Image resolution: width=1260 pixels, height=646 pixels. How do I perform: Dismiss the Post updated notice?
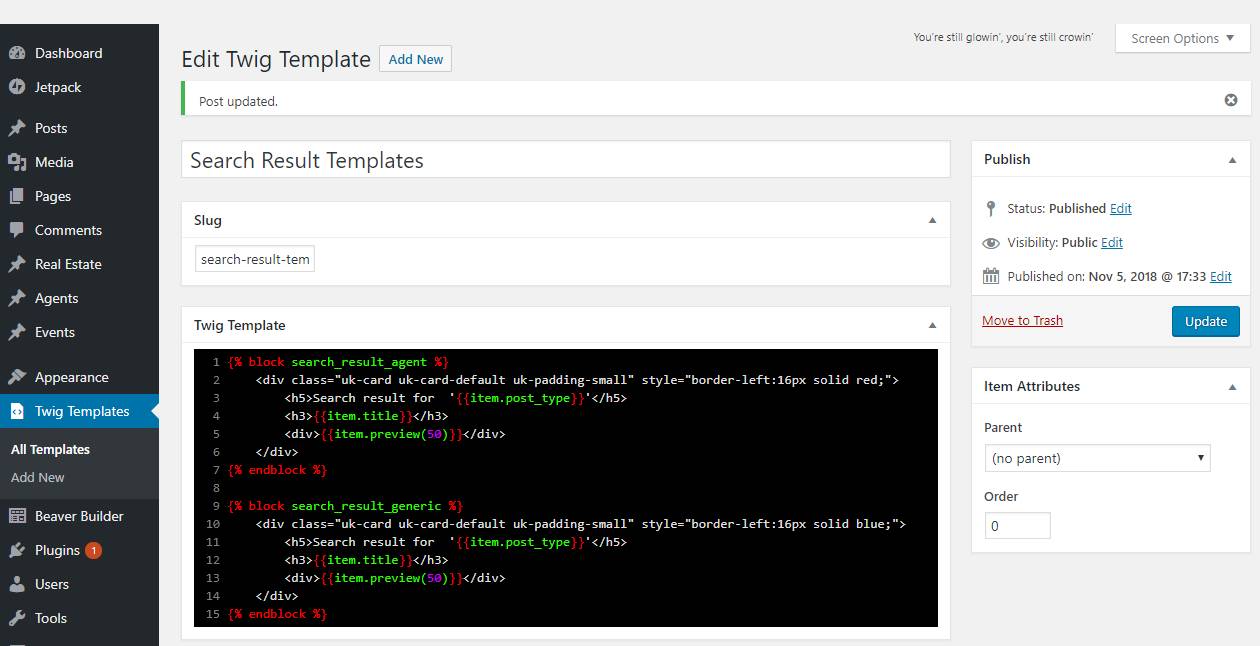pos(1230,98)
